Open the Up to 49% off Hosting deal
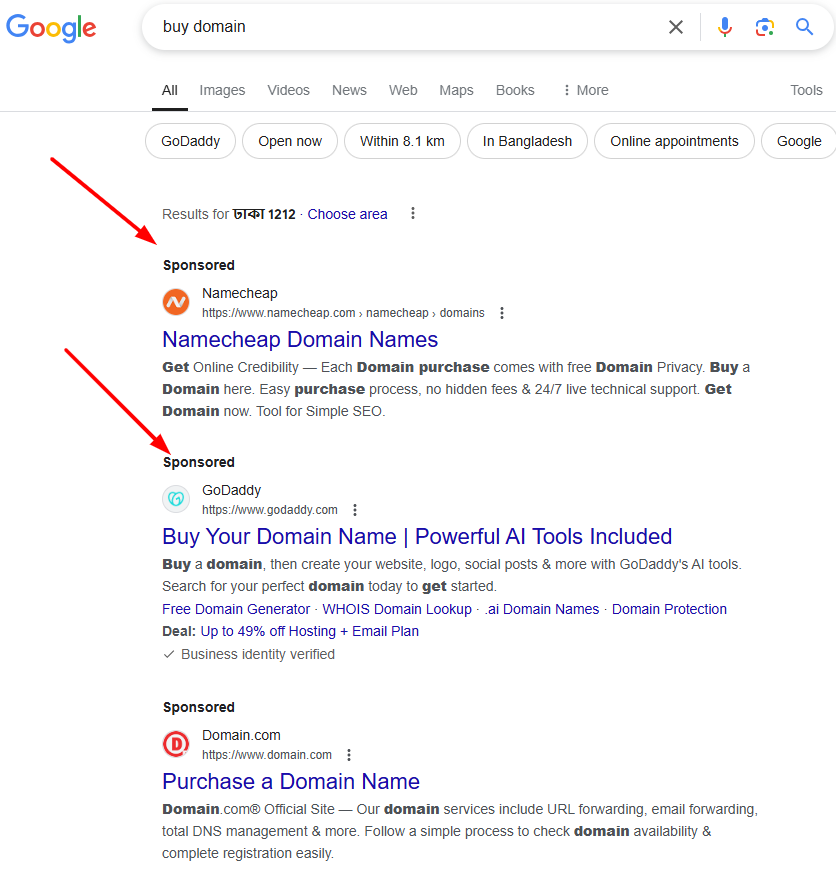This screenshot has width=836, height=872. (x=309, y=631)
